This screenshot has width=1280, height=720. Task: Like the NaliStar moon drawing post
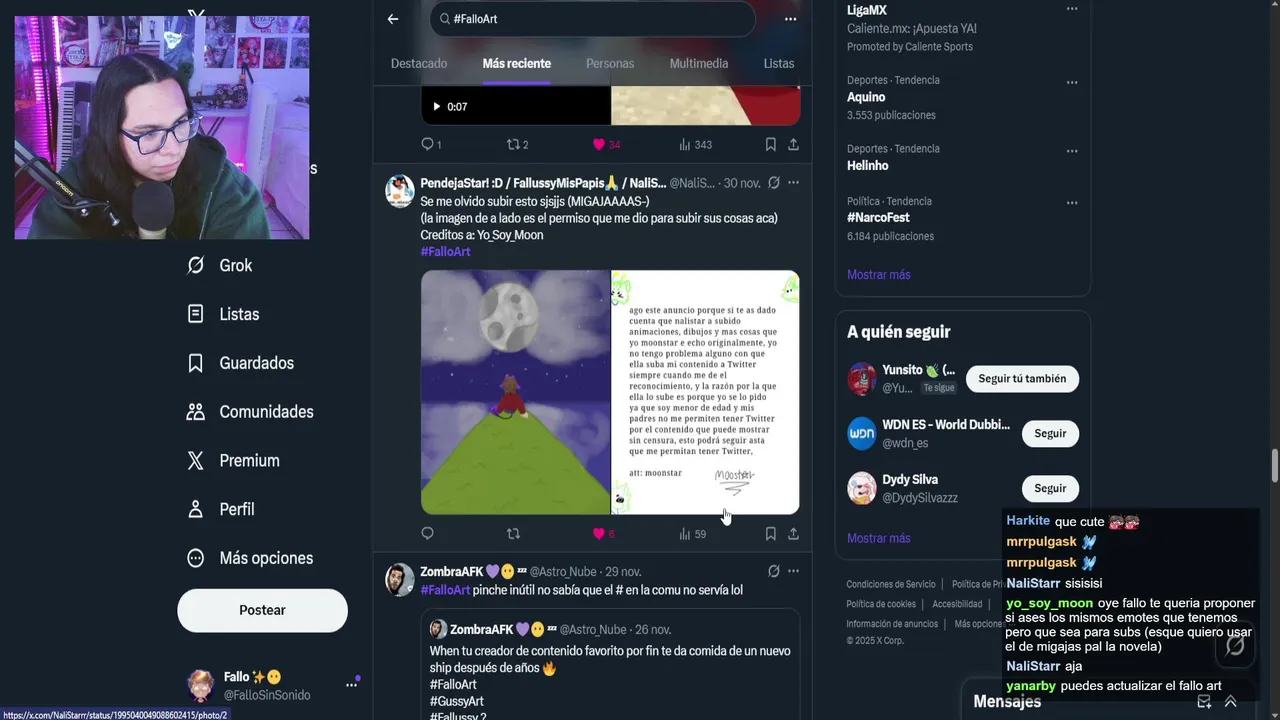point(599,534)
